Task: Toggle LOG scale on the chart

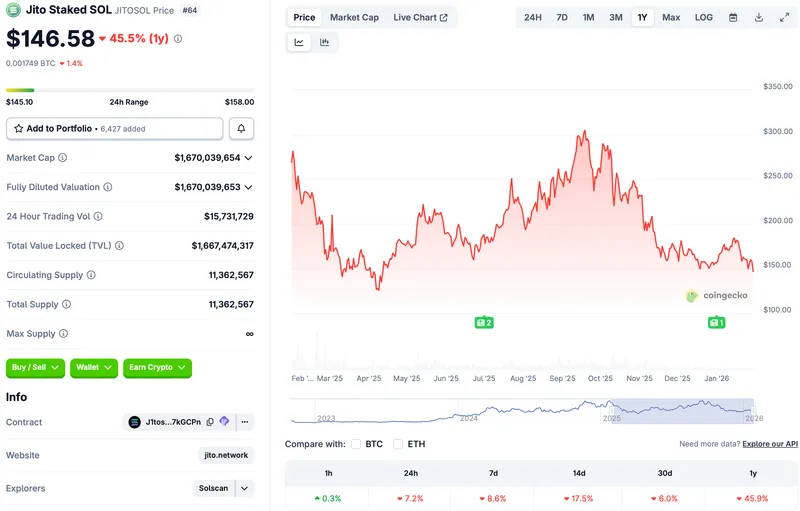Action: click(704, 18)
